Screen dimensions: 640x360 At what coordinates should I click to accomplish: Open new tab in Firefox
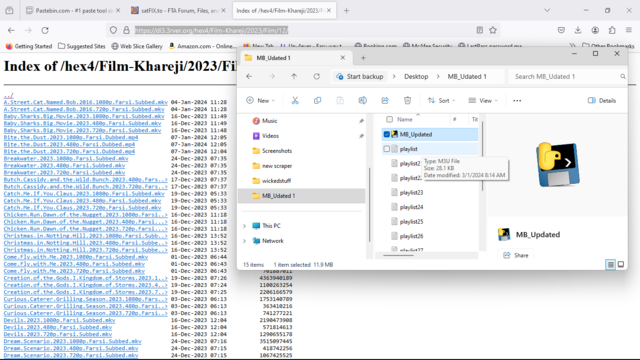pyautogui.click(x=347, y=11)
